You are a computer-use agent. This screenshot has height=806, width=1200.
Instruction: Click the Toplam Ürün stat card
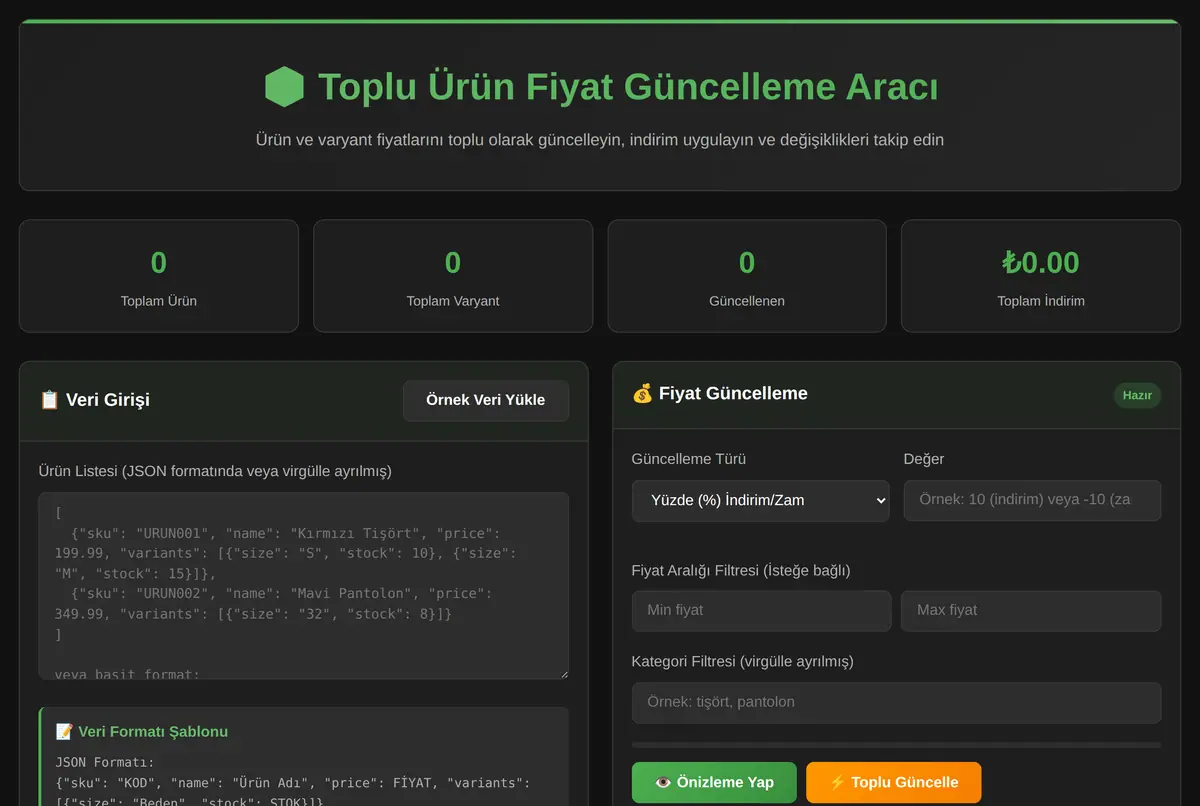click(159, 276)
